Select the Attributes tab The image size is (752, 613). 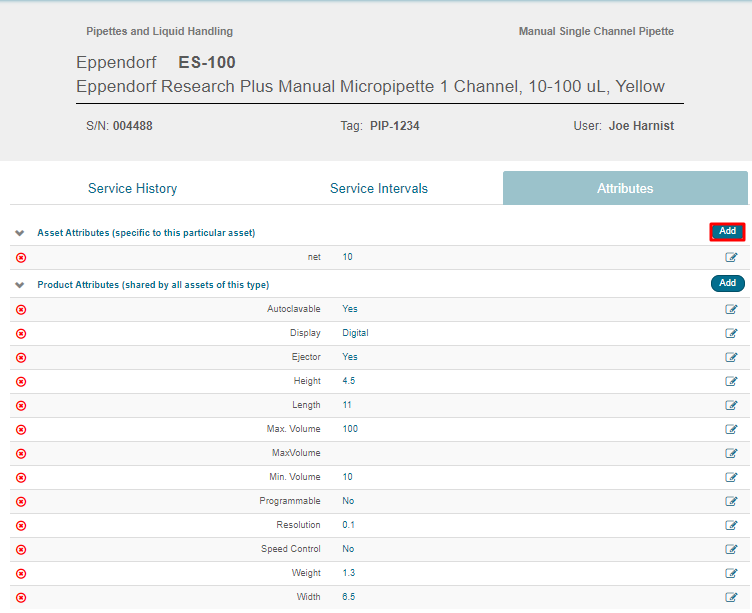[625, 188]
